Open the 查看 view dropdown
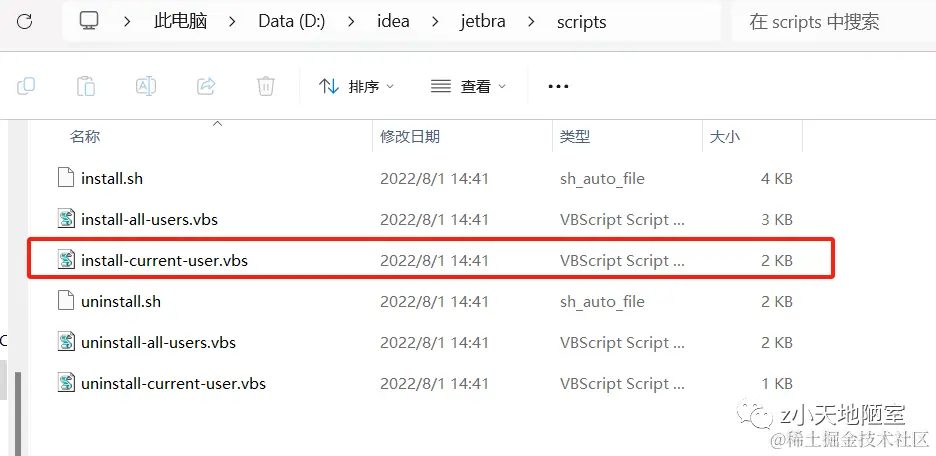This screenshot has width=936, height=456. pos(468,87)
